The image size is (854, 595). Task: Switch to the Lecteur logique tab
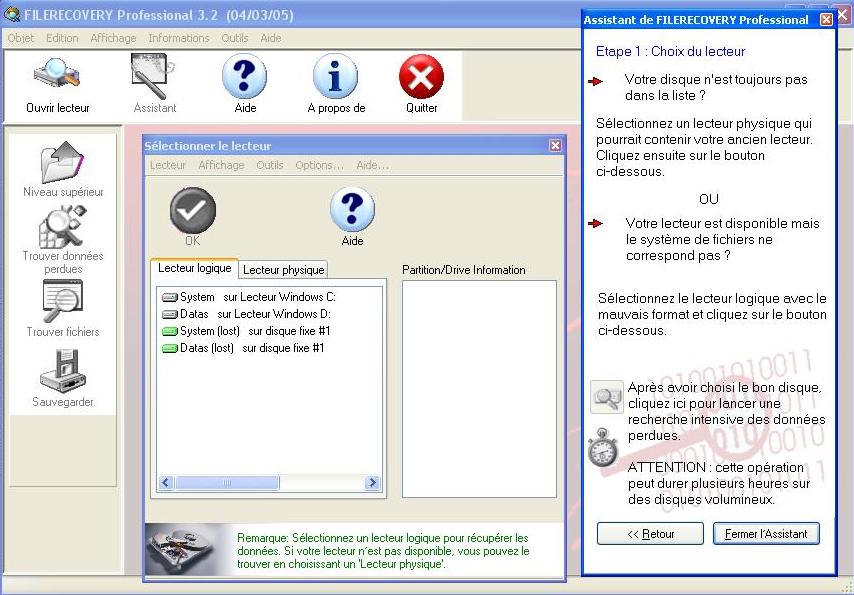coord(194,268)
